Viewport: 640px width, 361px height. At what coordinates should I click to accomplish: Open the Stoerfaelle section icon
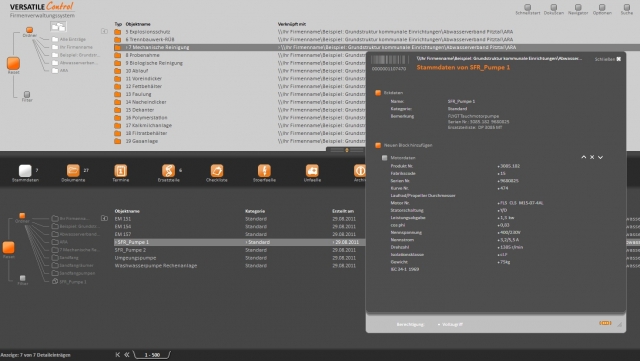pyautogui.click(x=264, y=170)
